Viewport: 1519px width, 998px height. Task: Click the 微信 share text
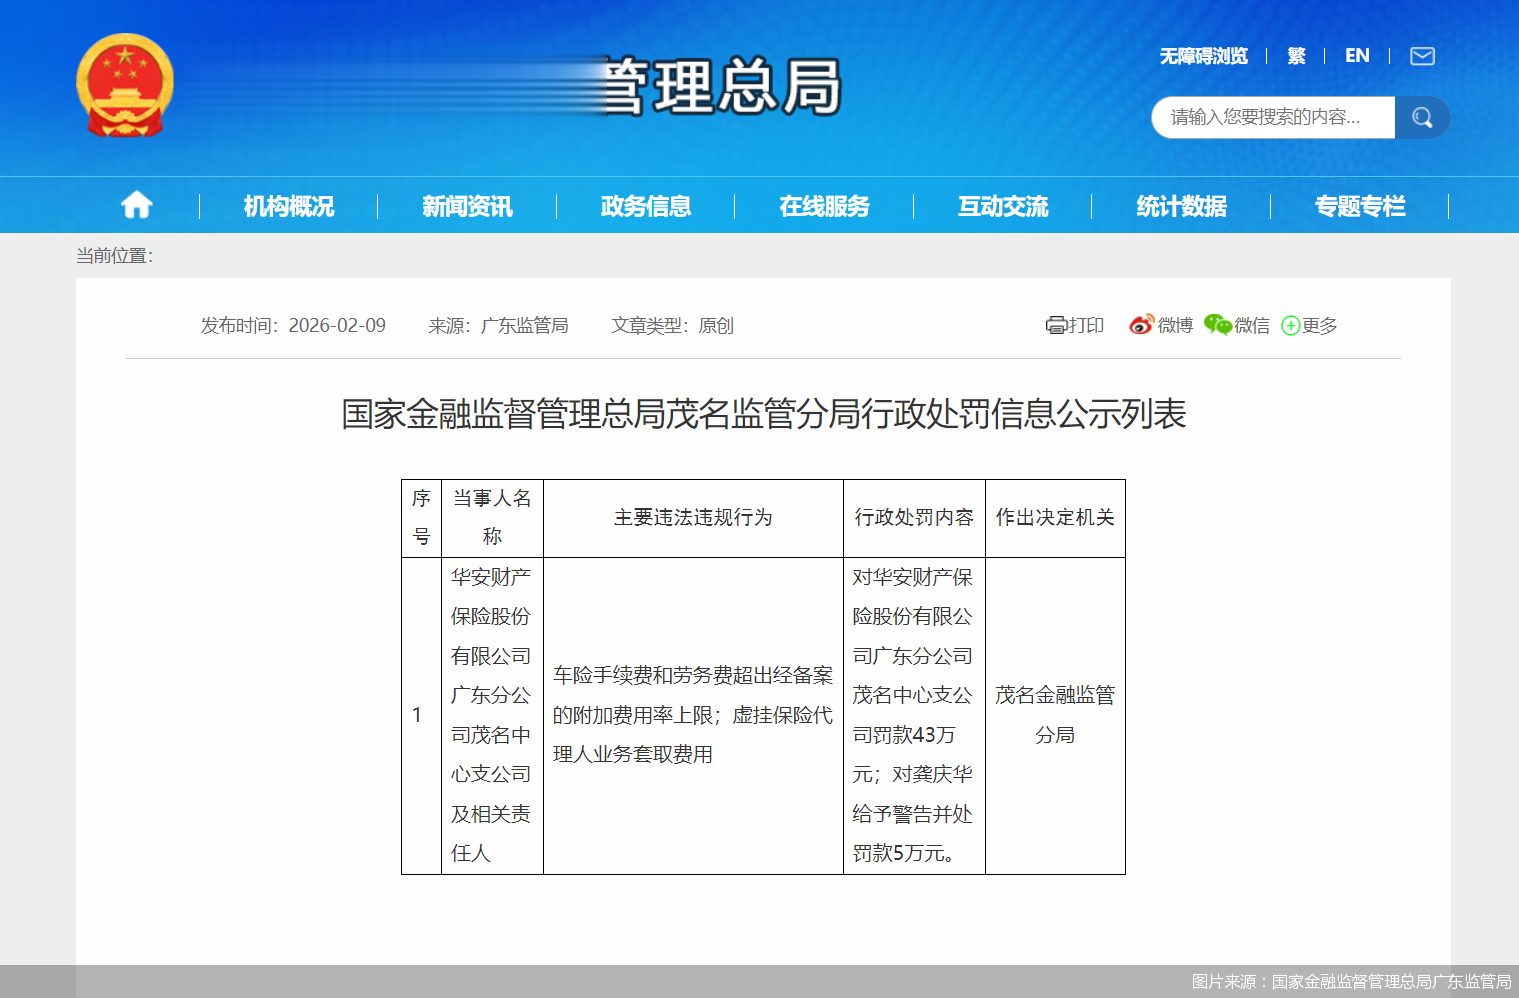(1252, 325)
